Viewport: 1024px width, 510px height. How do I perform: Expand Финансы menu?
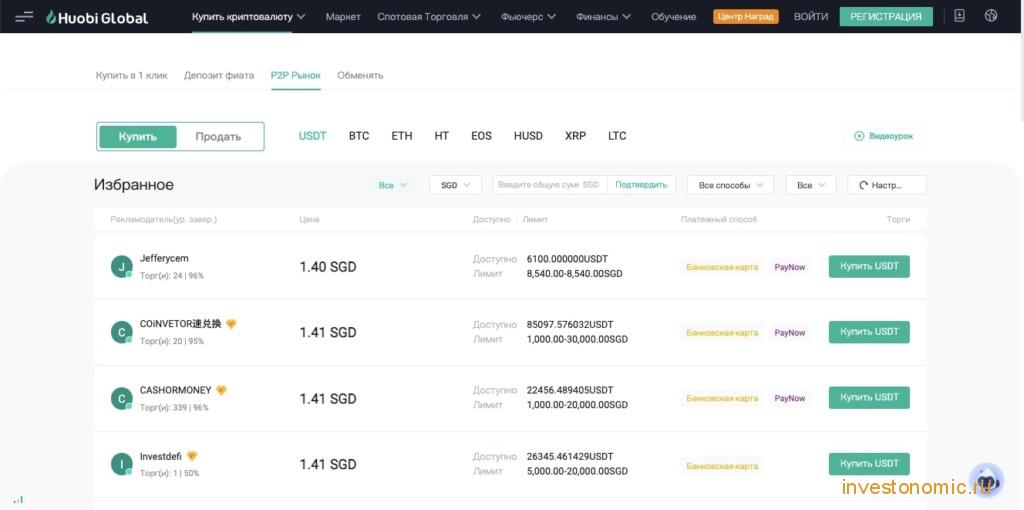click(603, 16)
